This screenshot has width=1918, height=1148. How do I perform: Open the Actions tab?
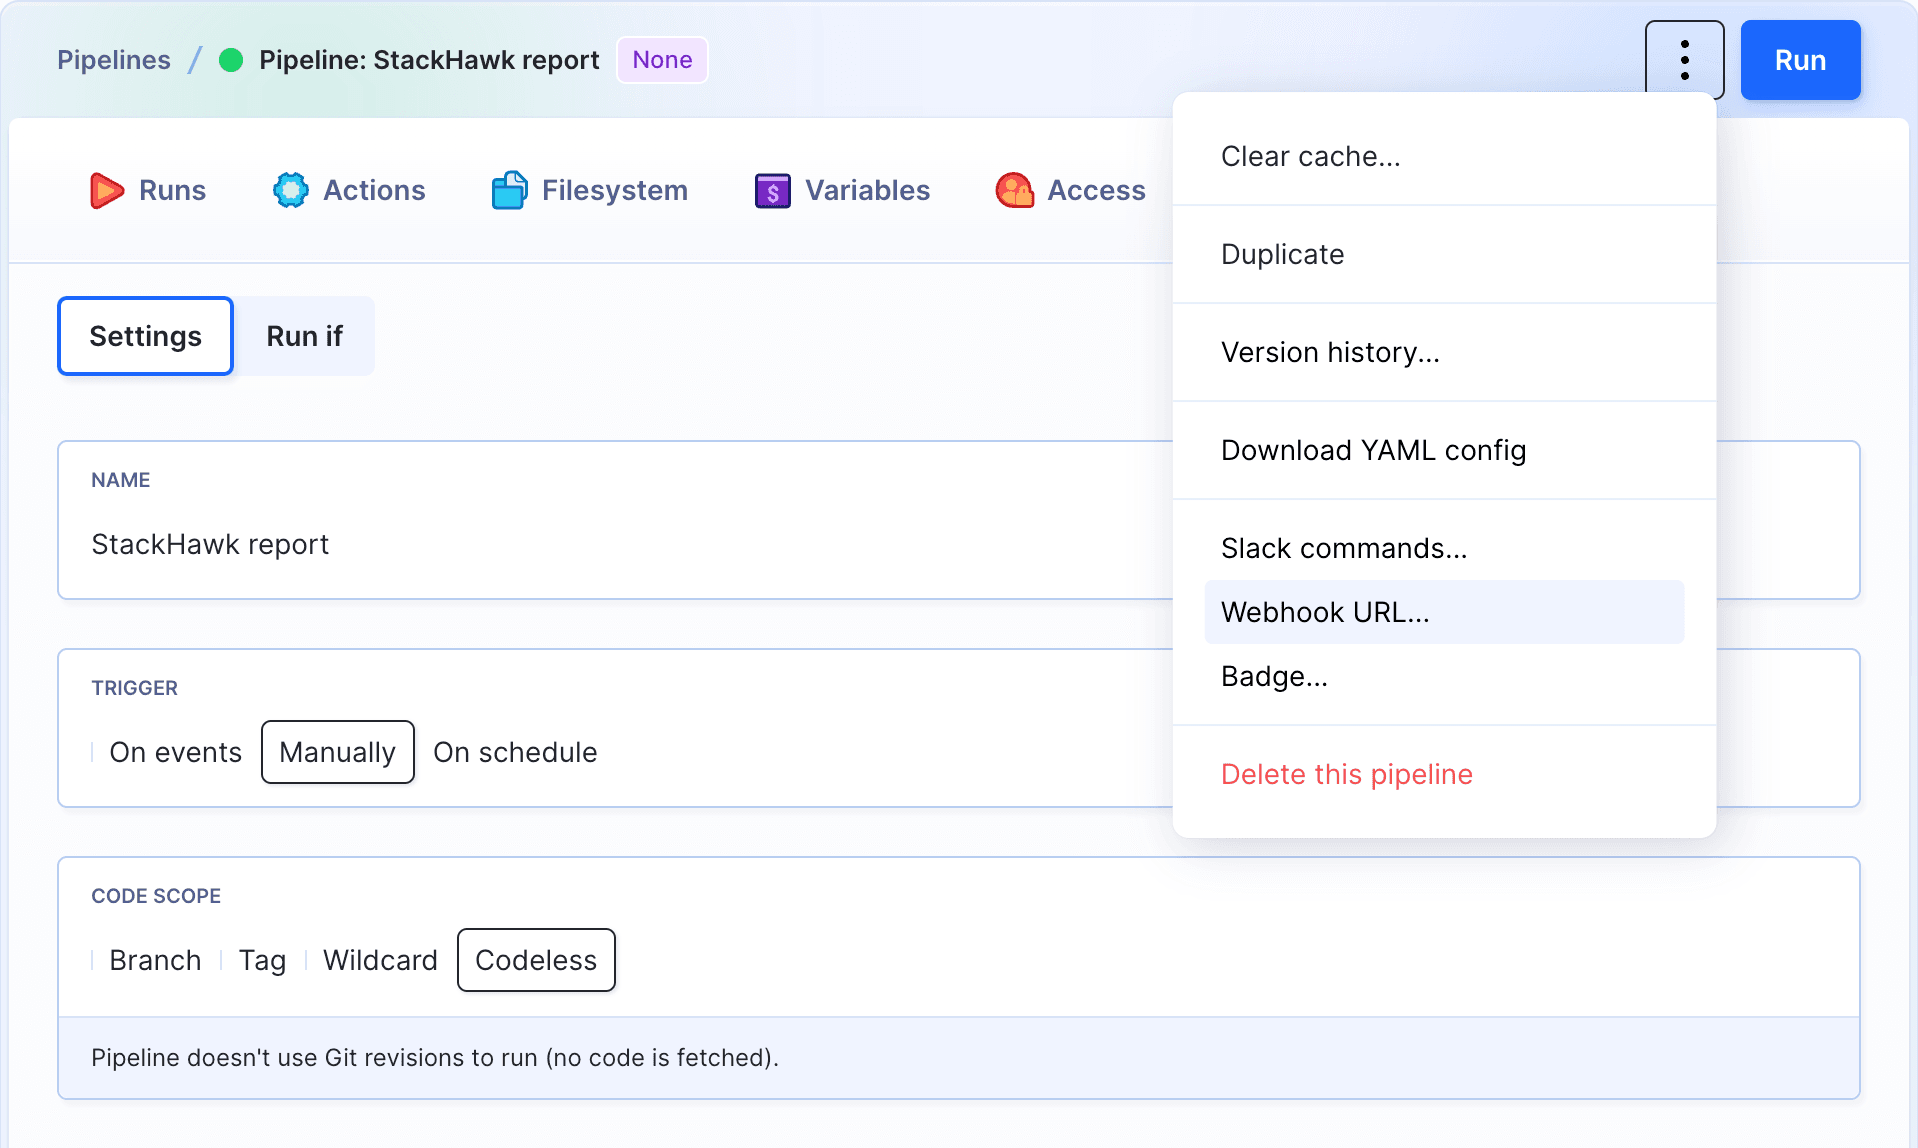pyautogui.click(x=349, y=190)
